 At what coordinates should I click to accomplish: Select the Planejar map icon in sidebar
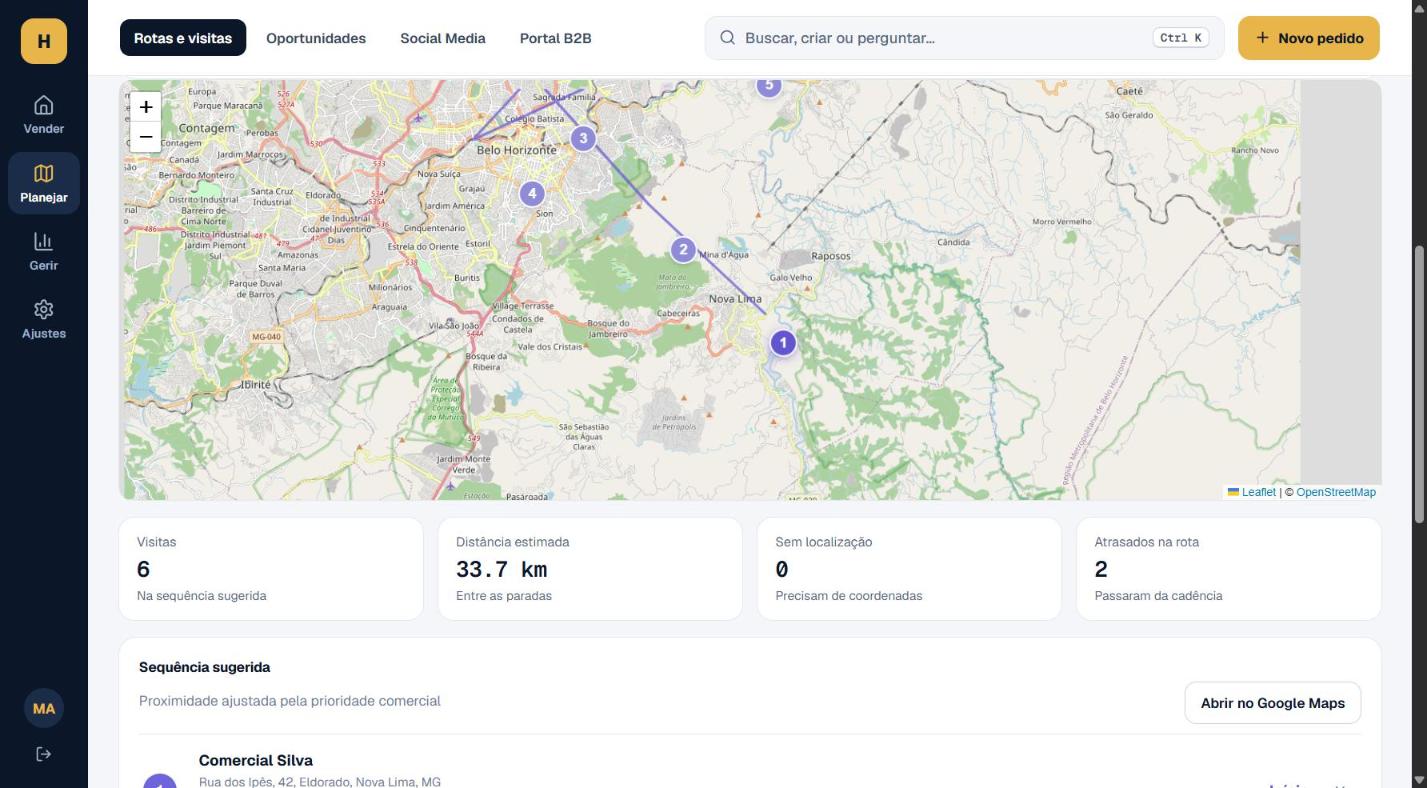[x=44, y=183]
